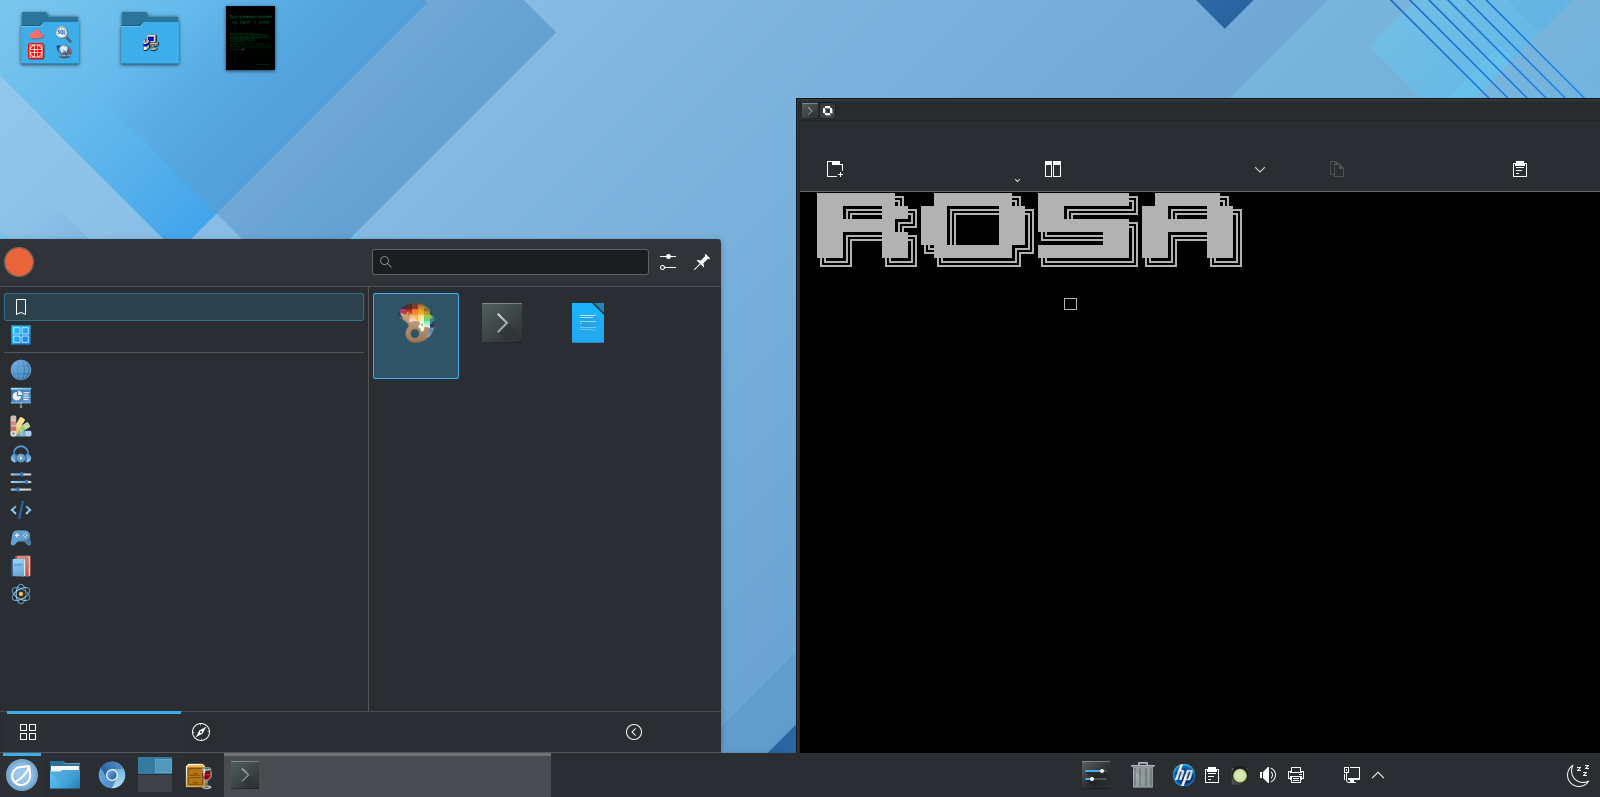This screenshot has height=797, width=1600.
Task: Click the Paste clipboard icon in Konsole toolbar
Action: pyautogui.click(x=1519, y=169)
